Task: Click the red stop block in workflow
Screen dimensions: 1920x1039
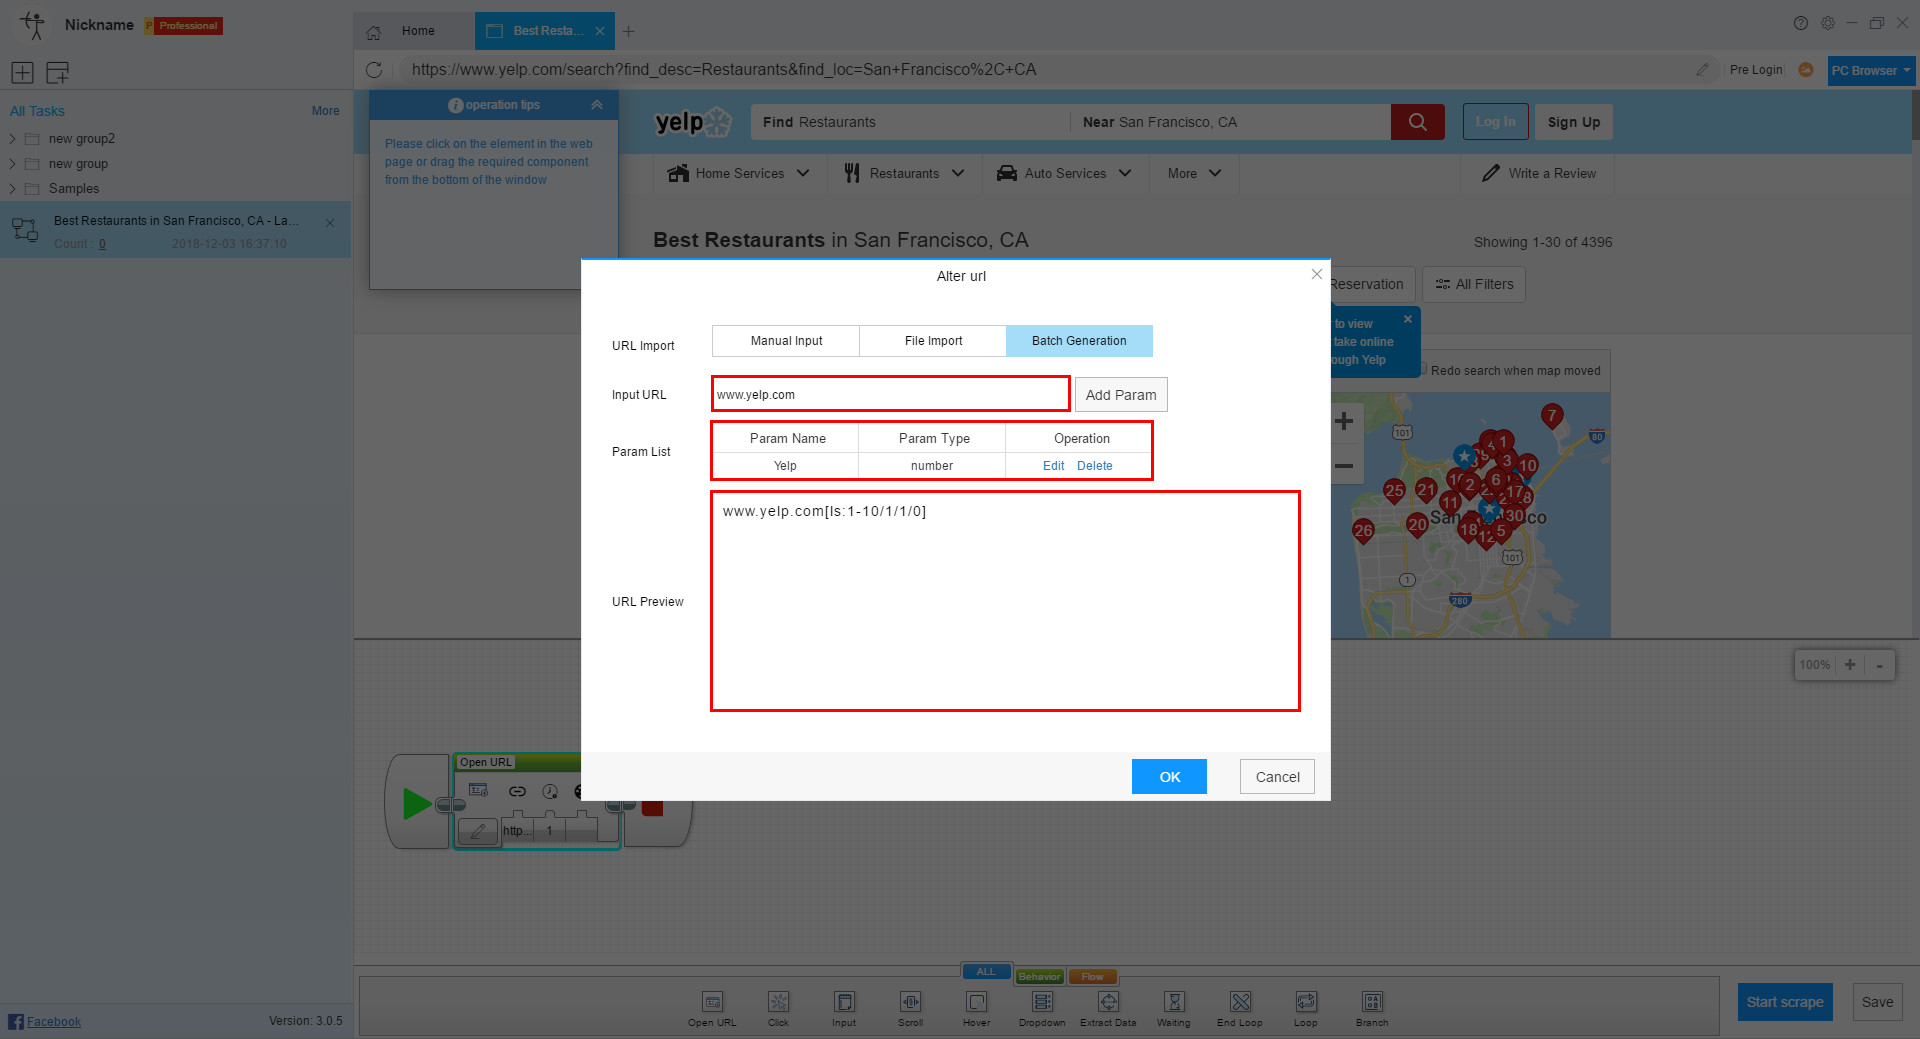Action: tap(652, 808)
